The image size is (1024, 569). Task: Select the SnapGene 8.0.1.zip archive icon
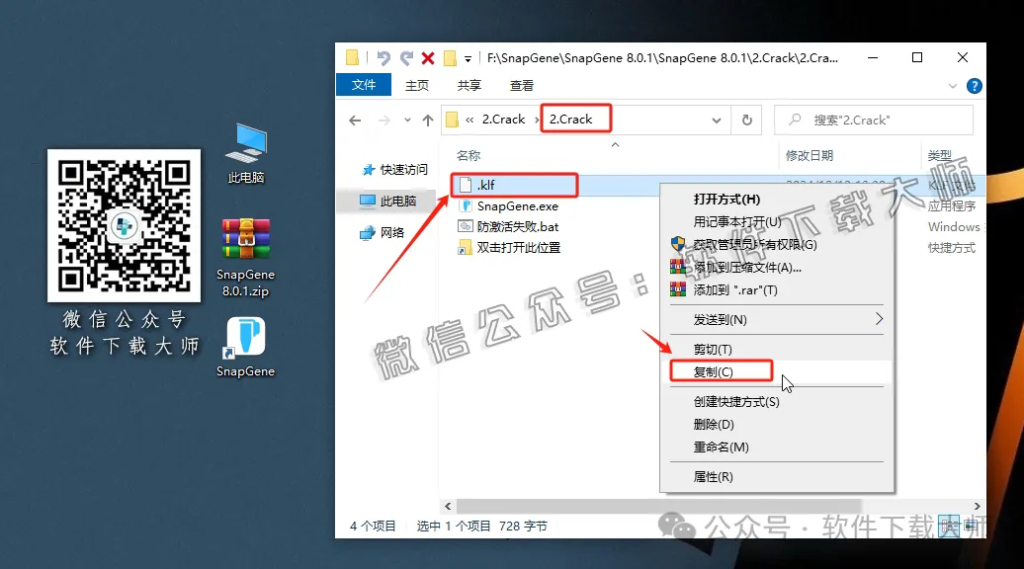[x=246, y=257]
